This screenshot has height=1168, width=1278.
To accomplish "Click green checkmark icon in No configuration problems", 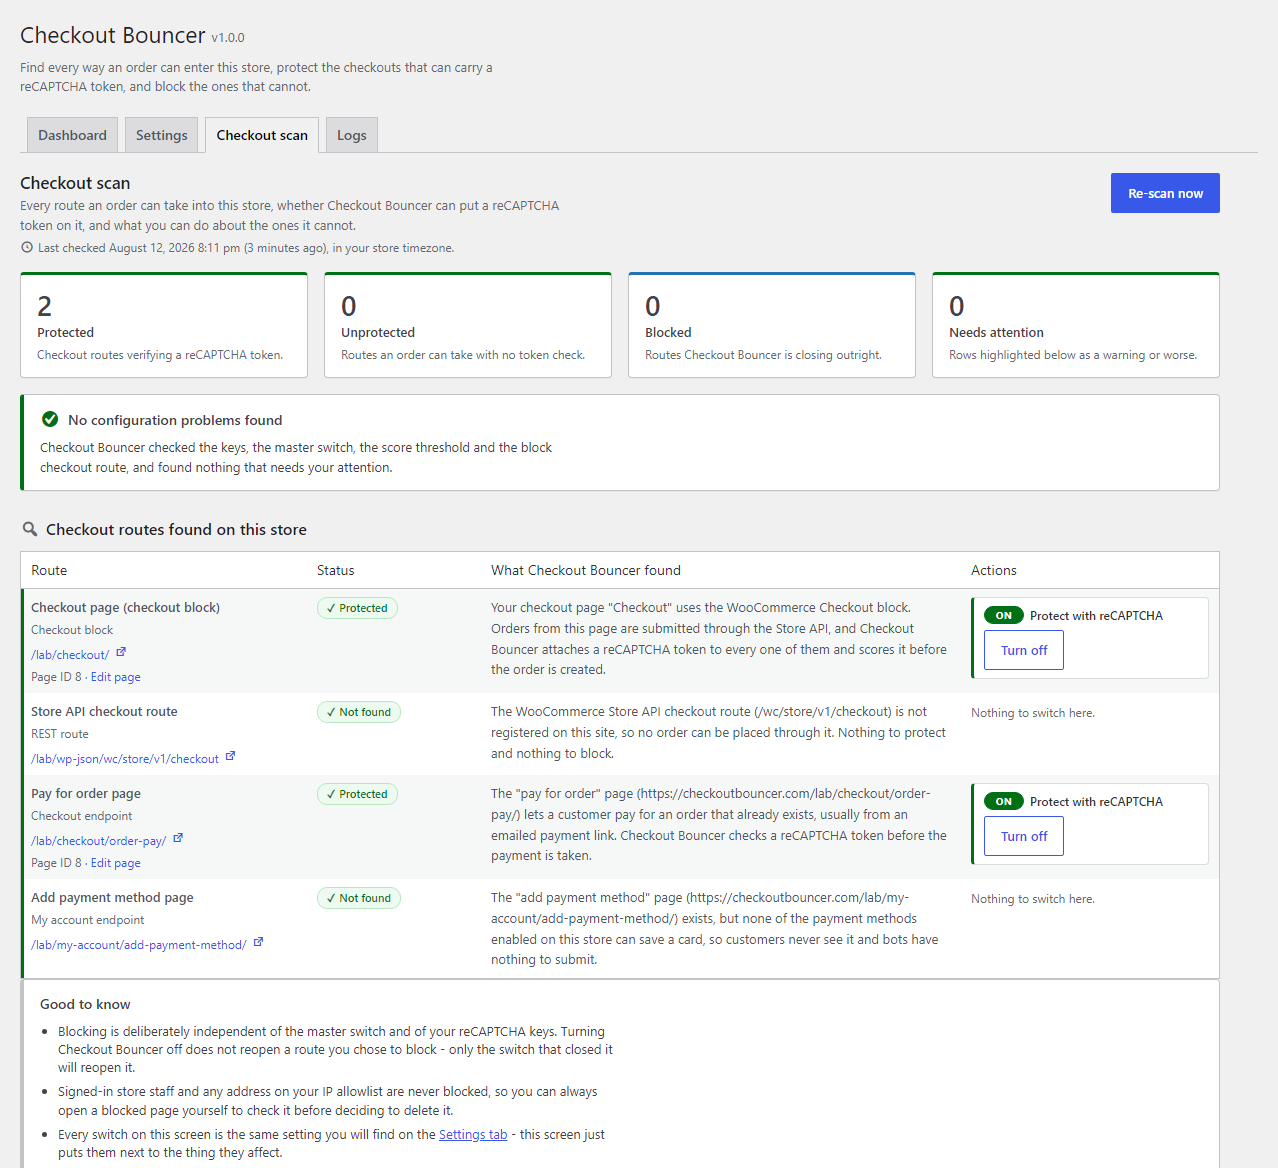I will pyautogui.click(x=50, y=419).
